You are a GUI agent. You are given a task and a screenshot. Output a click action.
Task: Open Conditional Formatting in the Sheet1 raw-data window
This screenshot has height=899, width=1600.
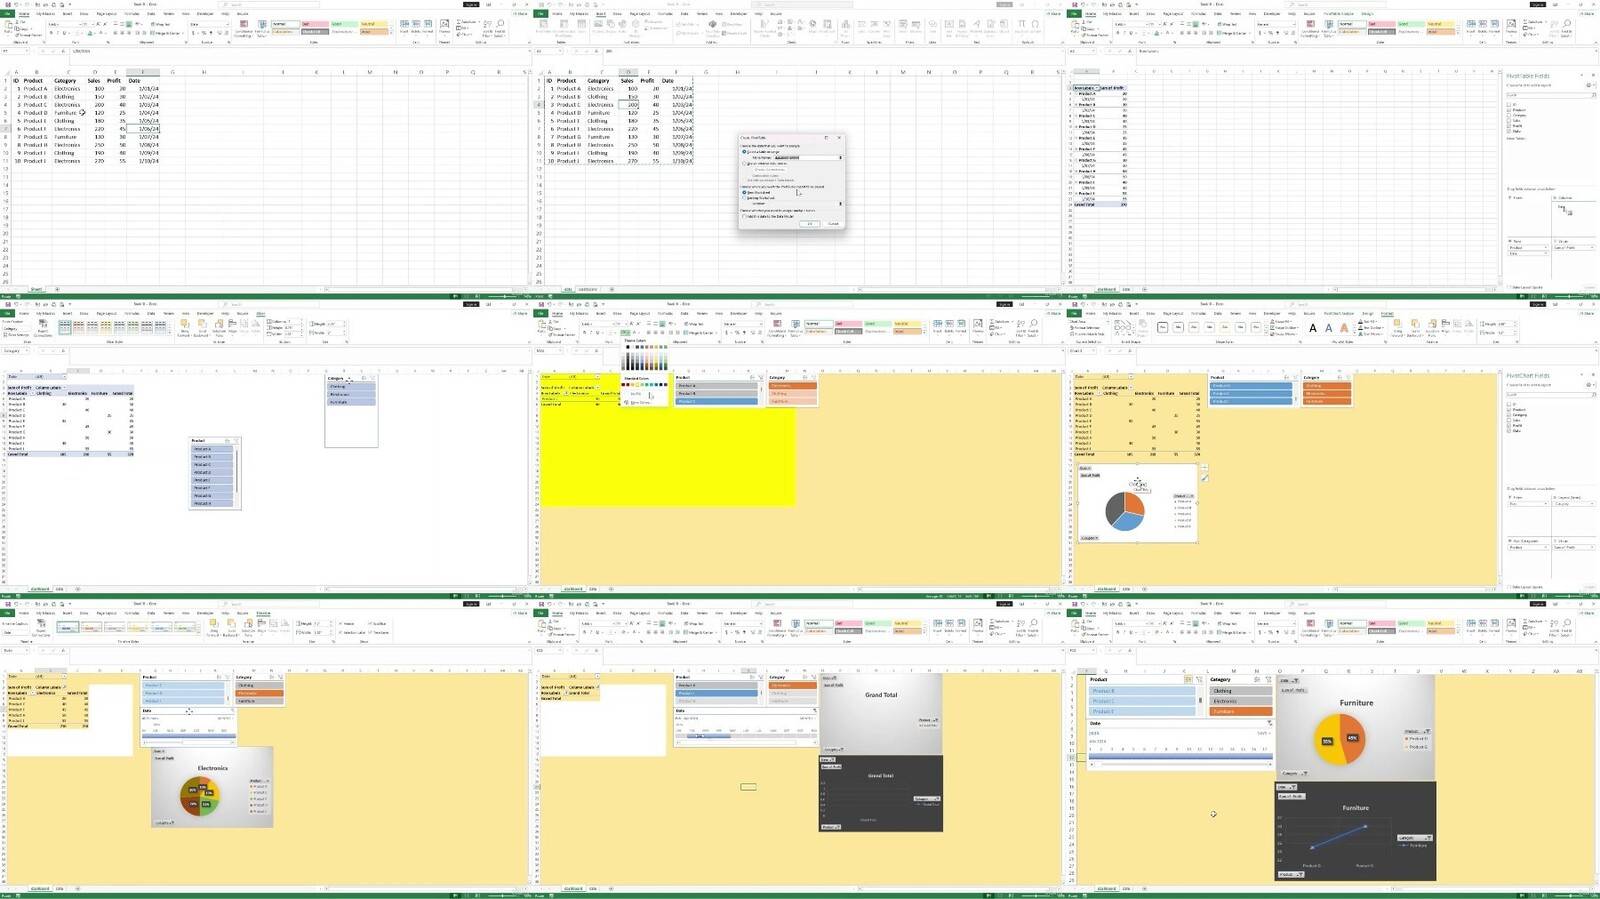(243, 28)
